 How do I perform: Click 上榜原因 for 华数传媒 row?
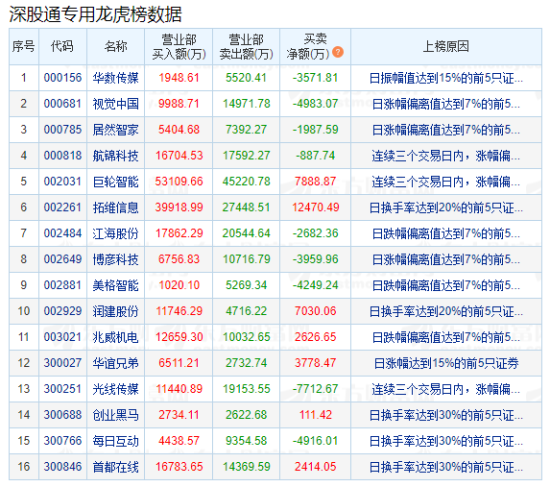(446, 78)
